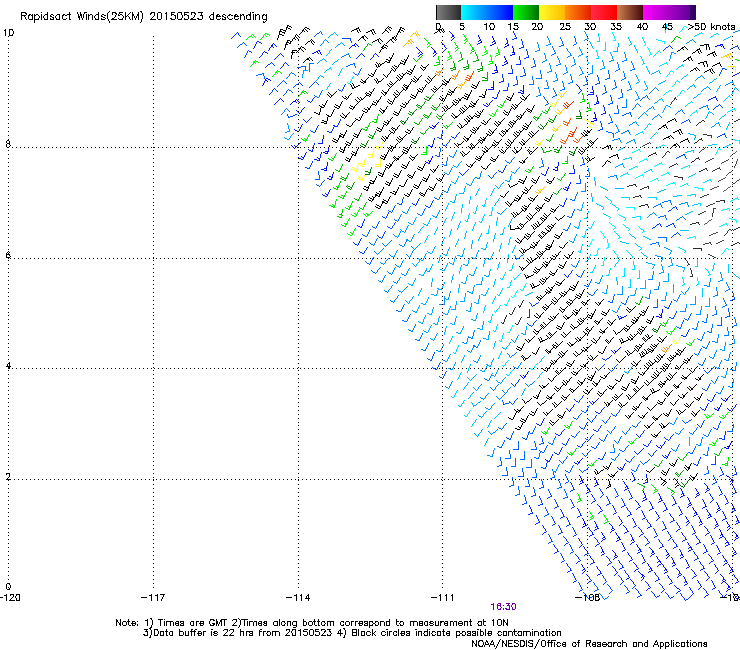Click the latitude axis label '4'
The image size is (740, 650).
(8, 365)
